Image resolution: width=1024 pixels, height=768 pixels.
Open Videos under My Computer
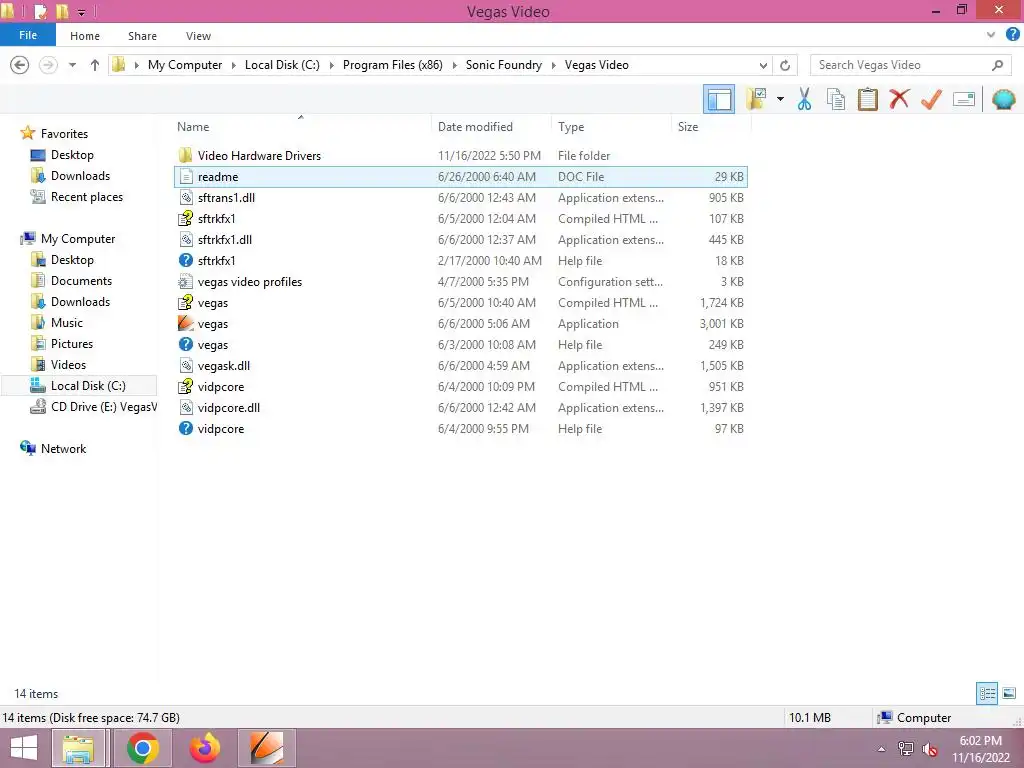pos(68,364)
